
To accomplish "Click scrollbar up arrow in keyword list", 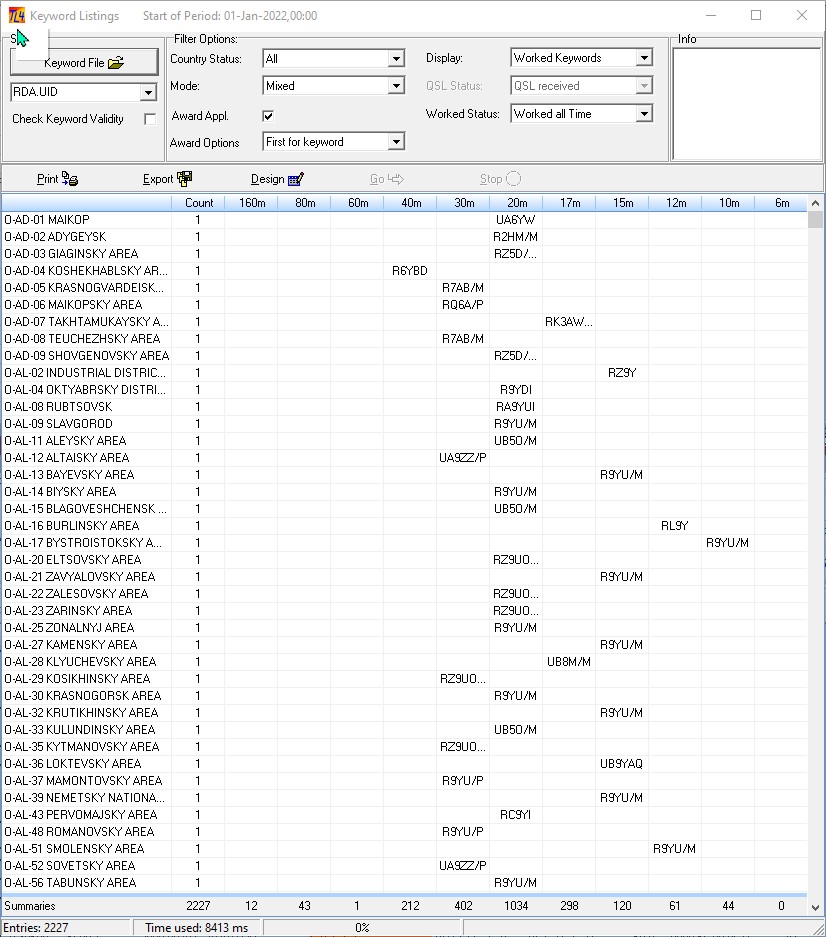I will coord(815,203).
